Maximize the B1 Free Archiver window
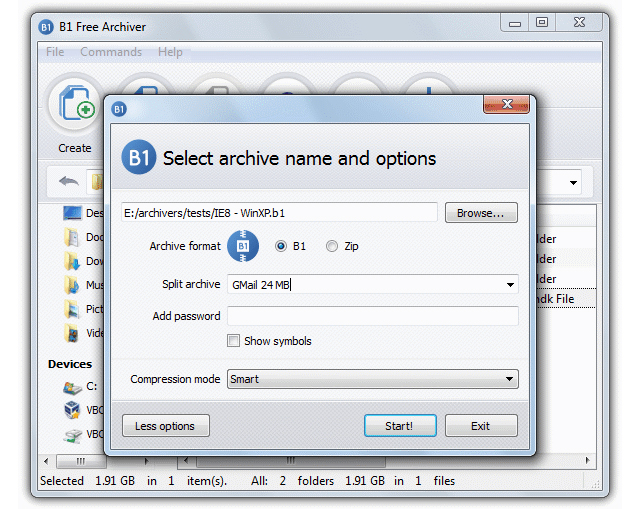Screen dimensions: 640x509 click(542, 22)
